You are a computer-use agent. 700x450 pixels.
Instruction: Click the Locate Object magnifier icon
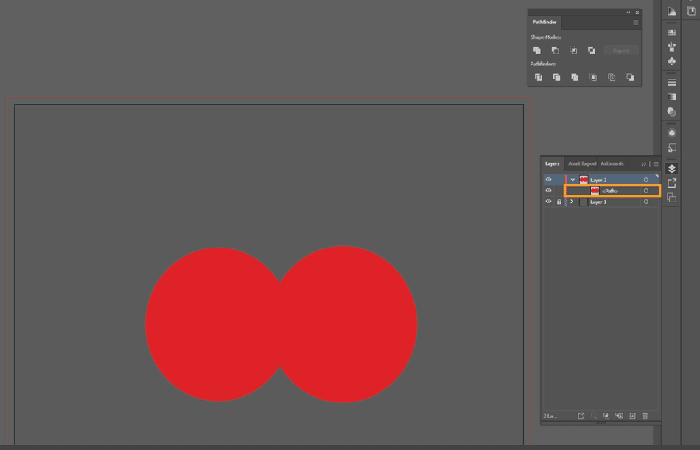[593, 416]
